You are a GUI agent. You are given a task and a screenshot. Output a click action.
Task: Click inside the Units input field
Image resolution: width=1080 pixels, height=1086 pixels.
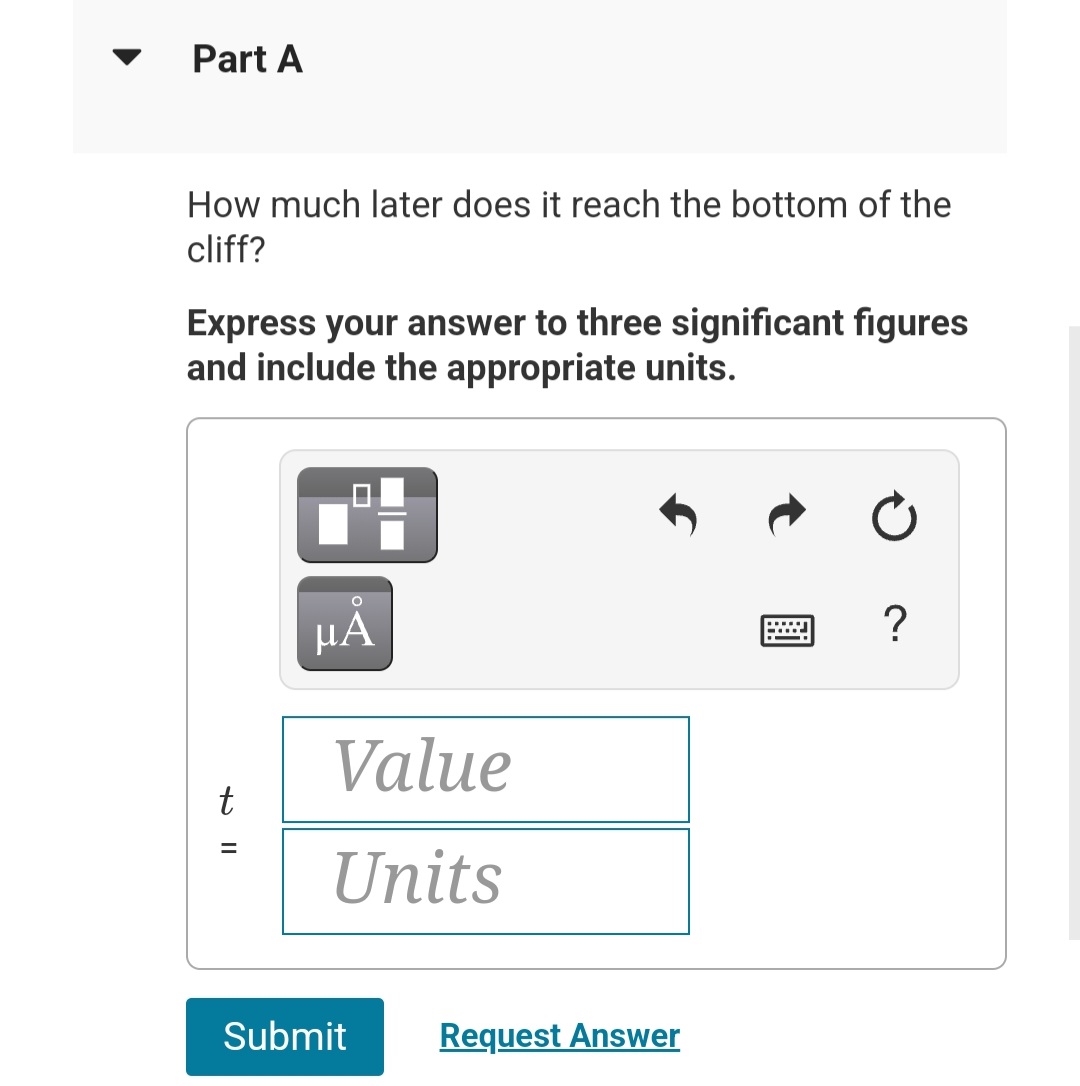pos(486,880)
